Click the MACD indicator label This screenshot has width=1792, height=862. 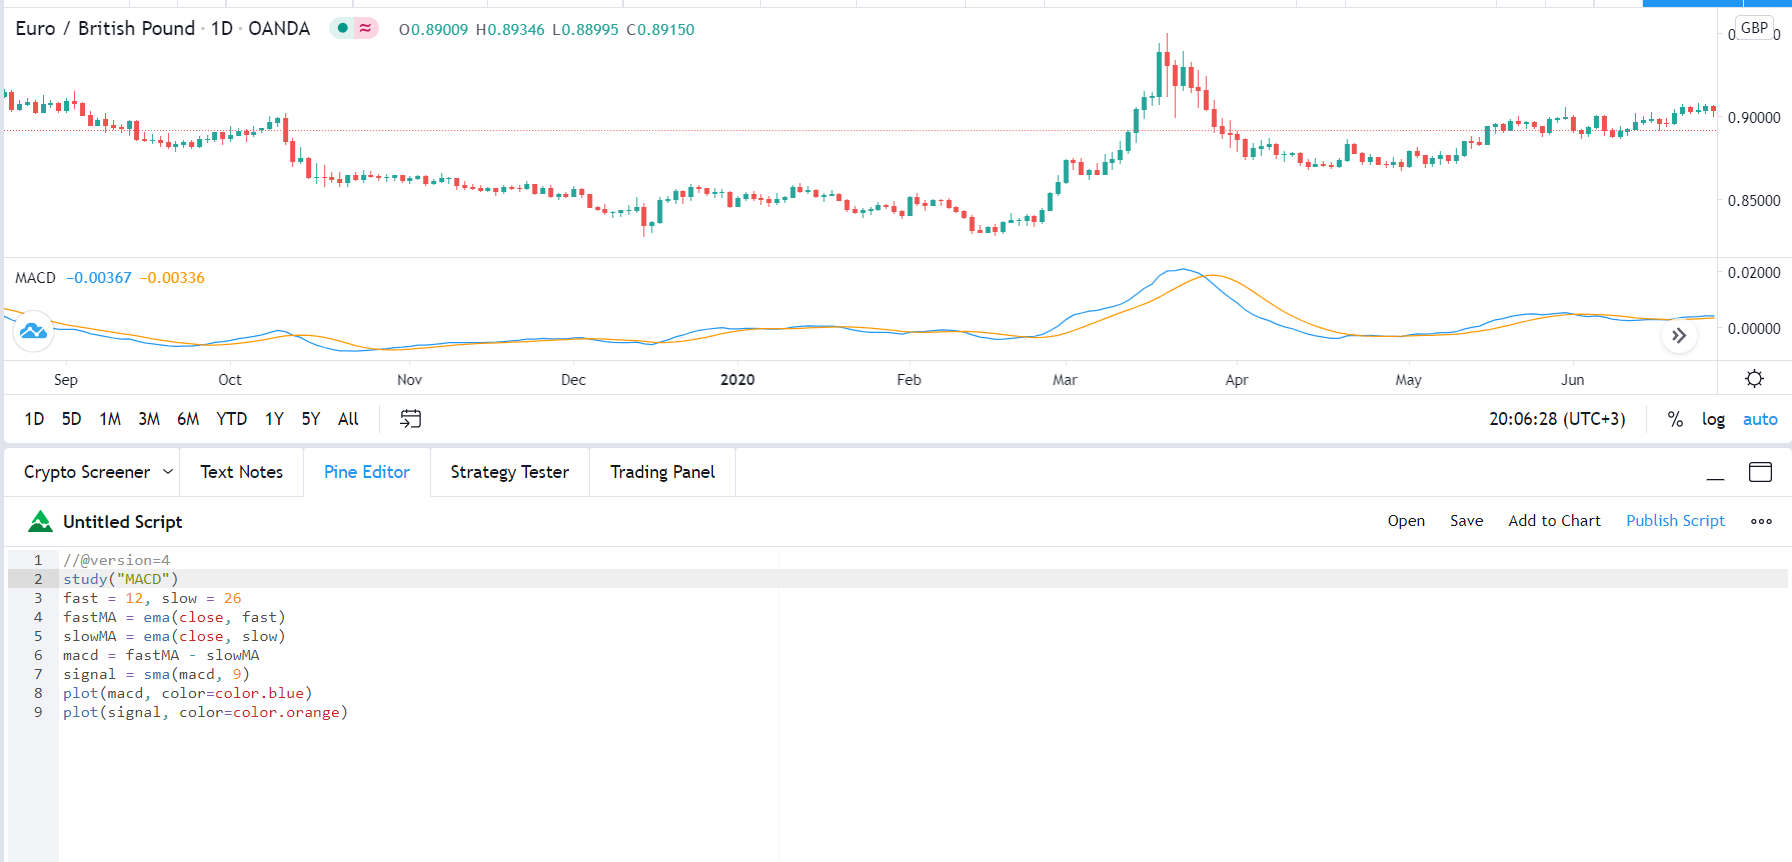tap(35, 278)
